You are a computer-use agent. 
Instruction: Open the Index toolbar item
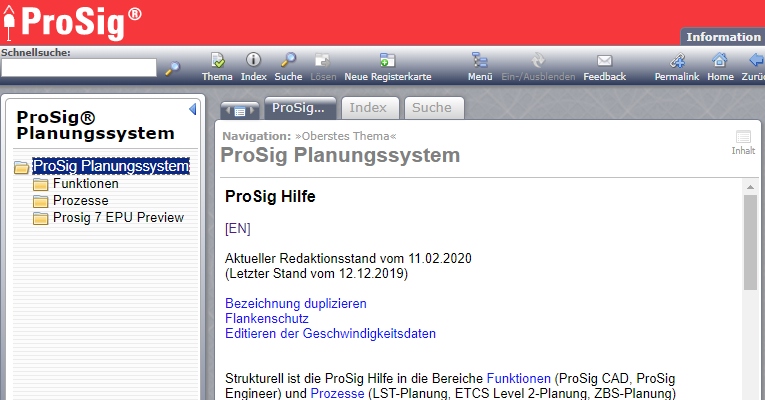(x=254, y=67)
